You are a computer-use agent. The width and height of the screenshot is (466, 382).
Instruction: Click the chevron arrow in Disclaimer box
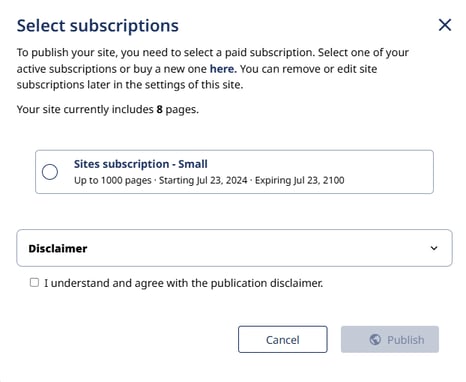[x=434, y=248]
